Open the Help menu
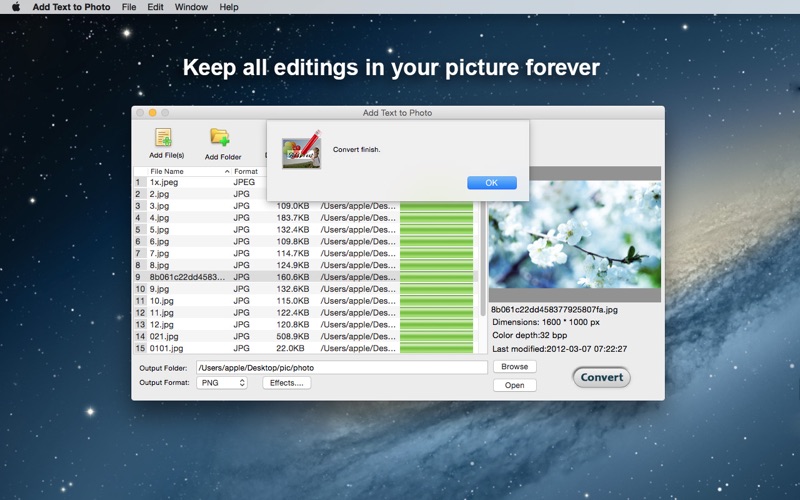The height and width of the screenshot is (500, 800). click(229, 7)
